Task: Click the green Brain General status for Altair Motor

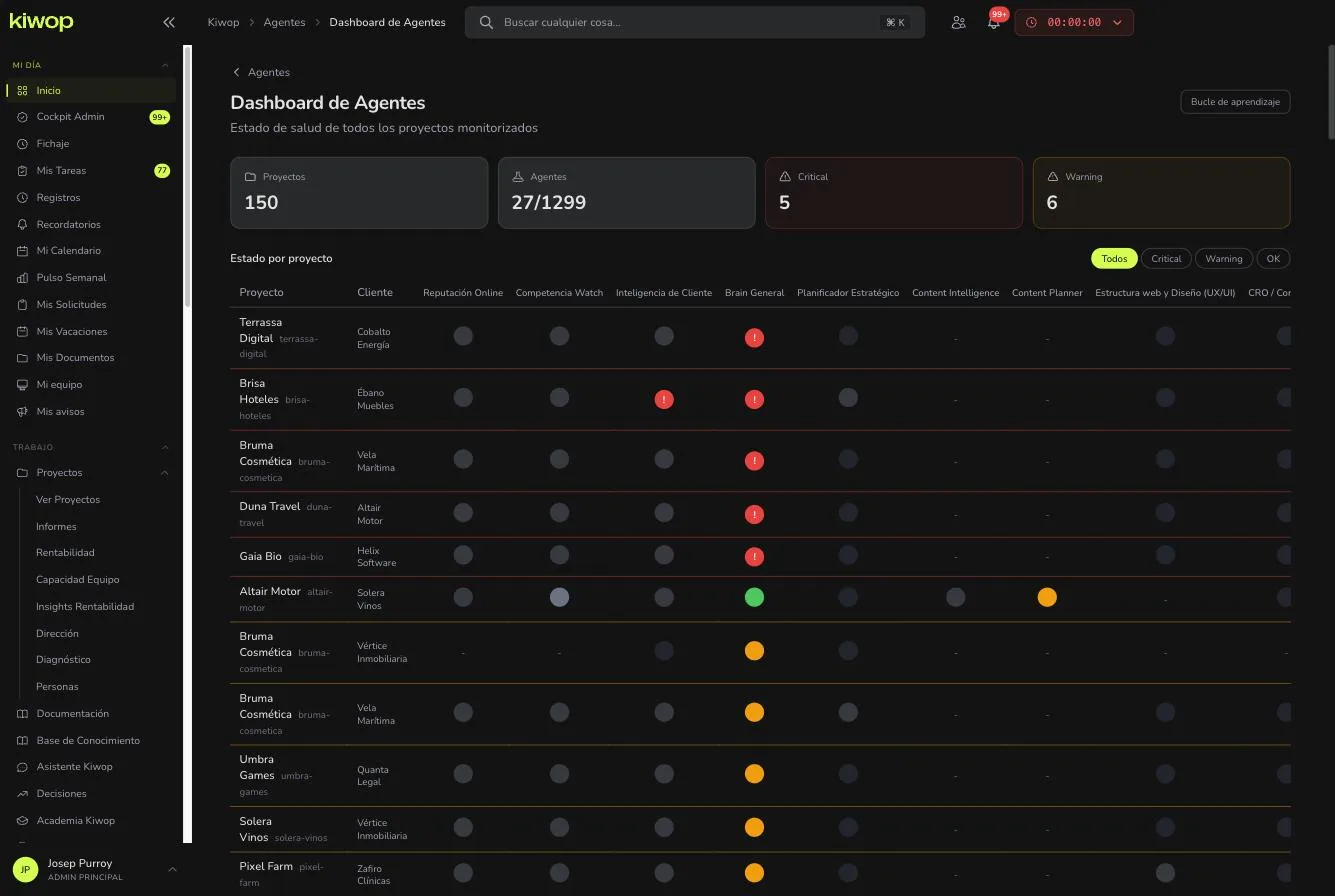Action: tap(754, 597)
